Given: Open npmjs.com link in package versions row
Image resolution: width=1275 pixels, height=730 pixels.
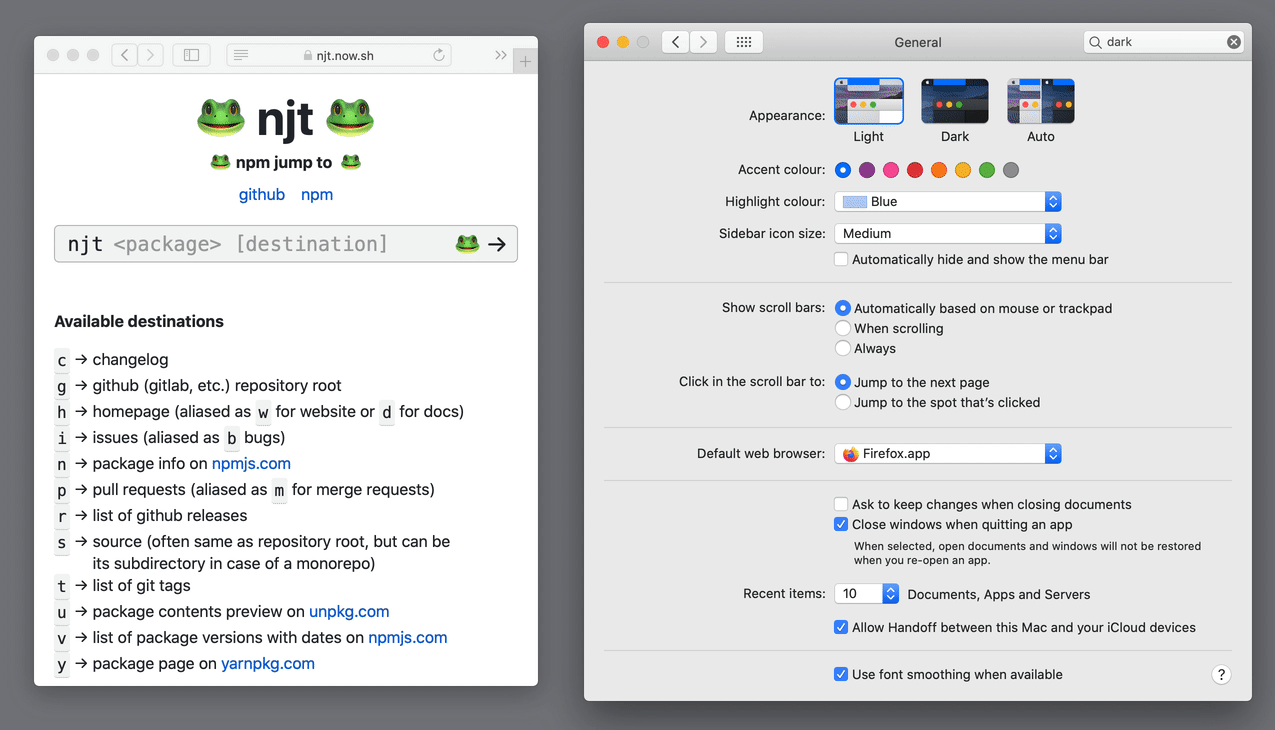Looking at the screenshot, I should click(408, 637).
